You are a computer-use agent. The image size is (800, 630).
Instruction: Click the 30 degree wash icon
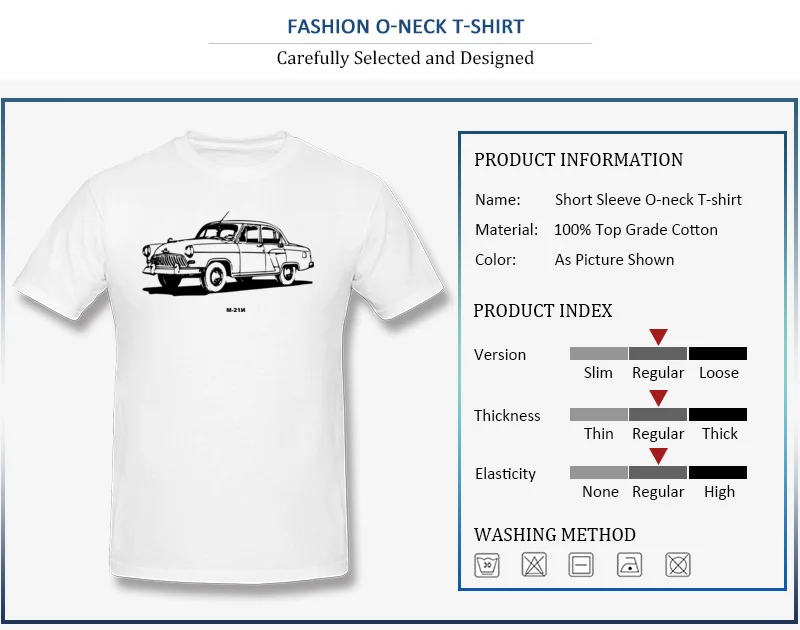tap(487, 565)
